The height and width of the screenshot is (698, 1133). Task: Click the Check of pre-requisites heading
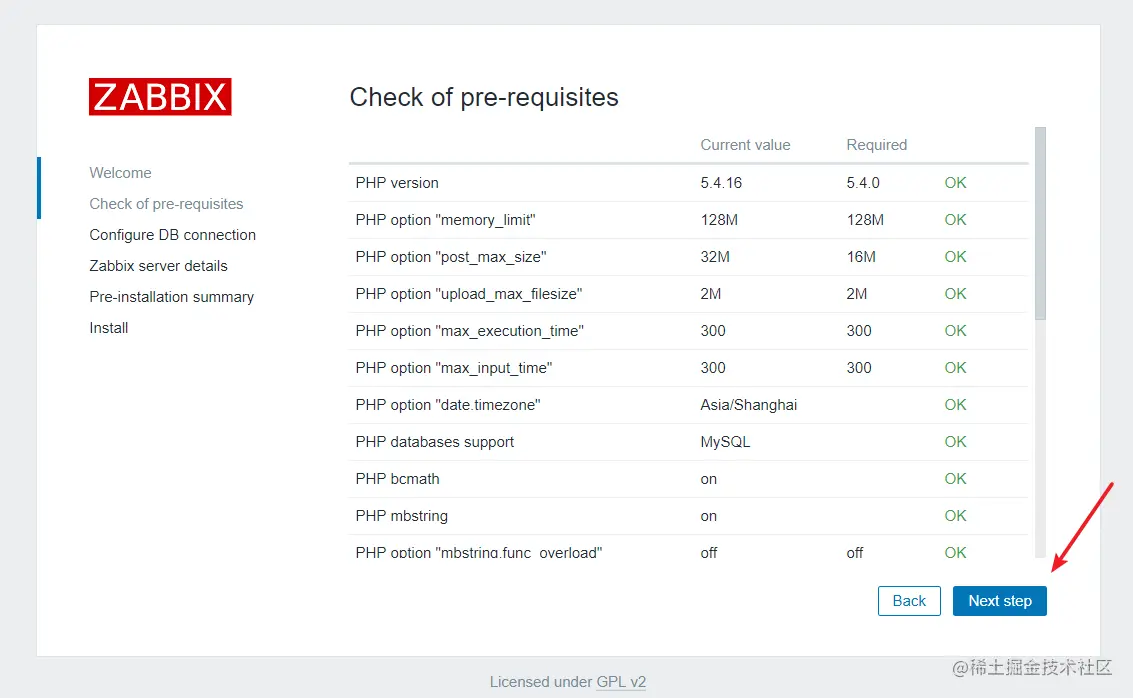coord(484,98)
